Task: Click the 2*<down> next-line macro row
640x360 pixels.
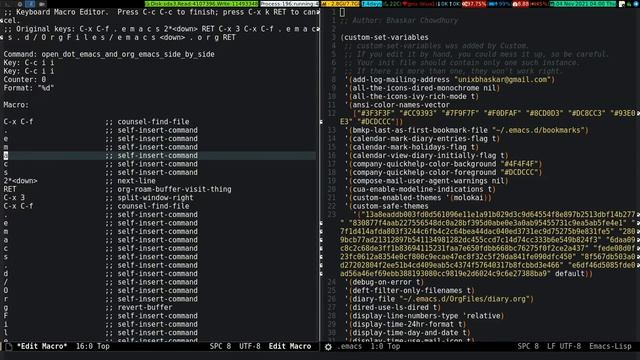Action: point(80,181)
